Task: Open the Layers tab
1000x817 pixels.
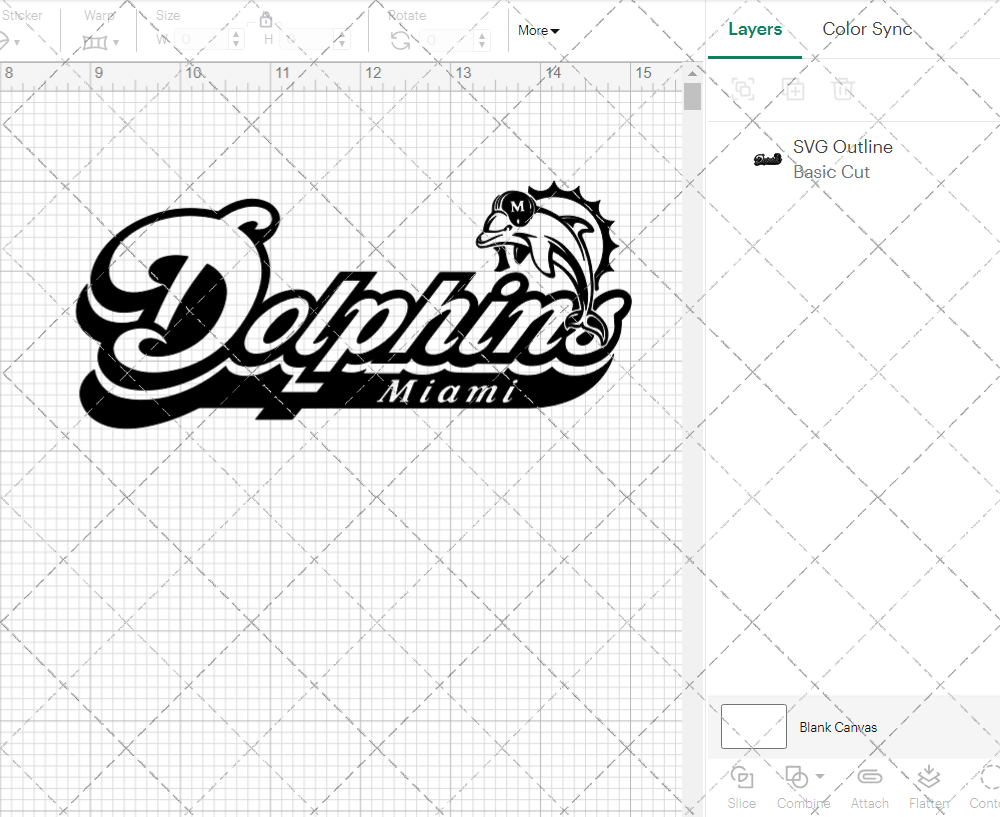Action: pos(755,29)
